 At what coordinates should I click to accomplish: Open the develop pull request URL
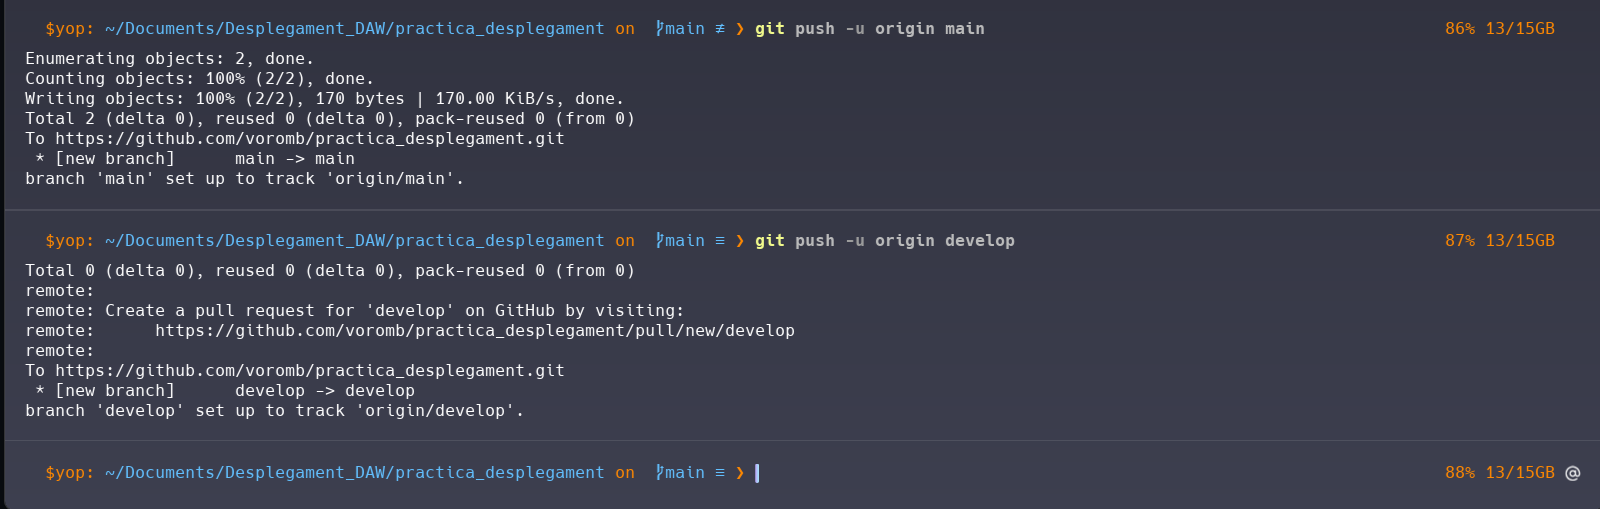[x=474, y=331]
